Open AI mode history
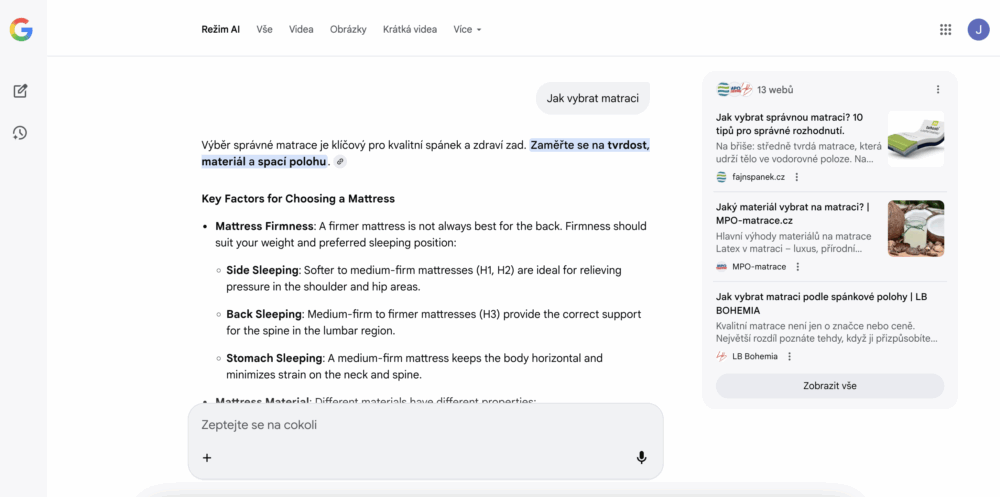The image size is (1000, 497). 20,133
